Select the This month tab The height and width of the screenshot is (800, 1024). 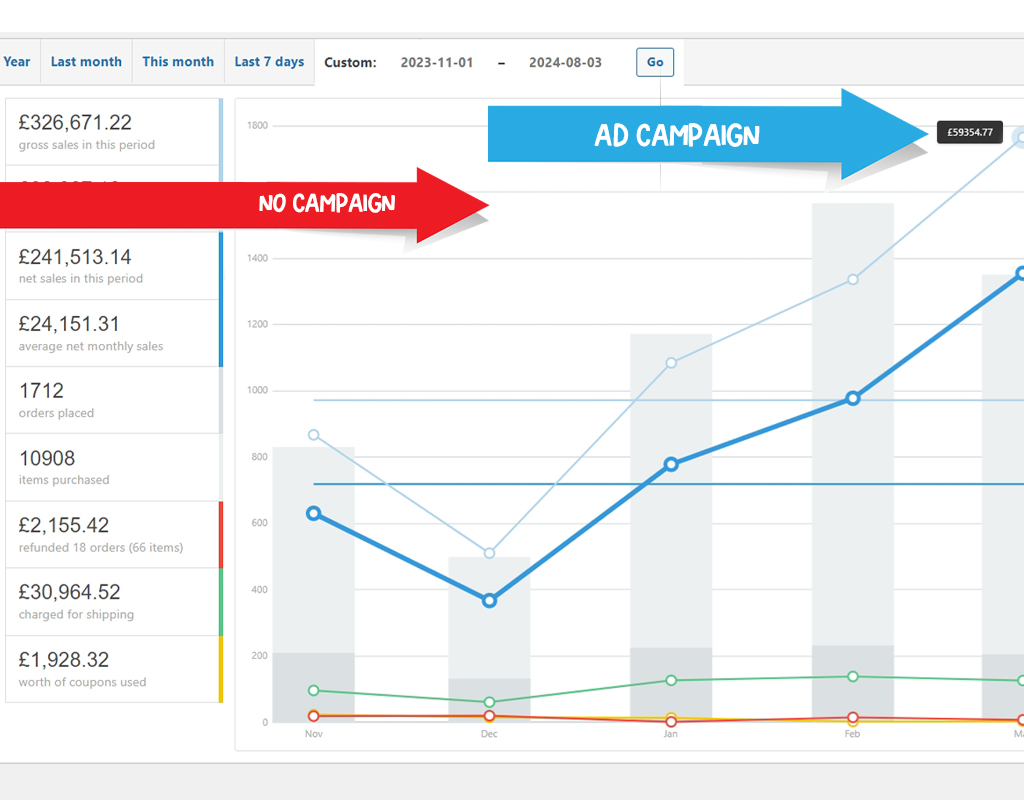coord(178,62)
